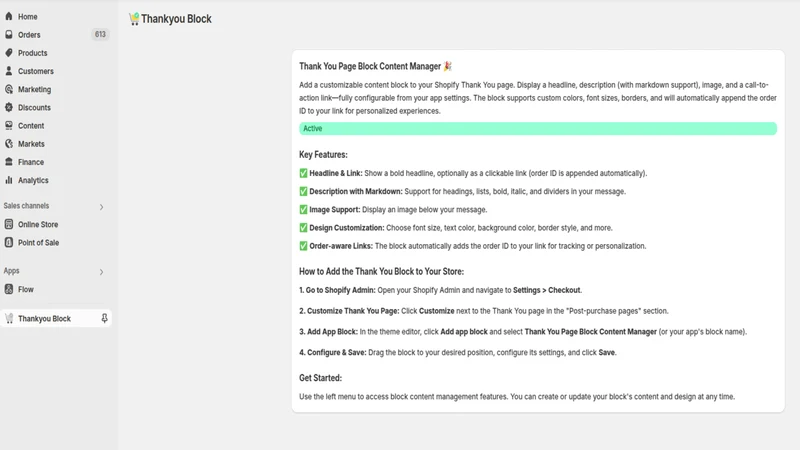Viewport: 800px width, 450px height.
Task: Click the Apps heading label
Action: point(11,271)
